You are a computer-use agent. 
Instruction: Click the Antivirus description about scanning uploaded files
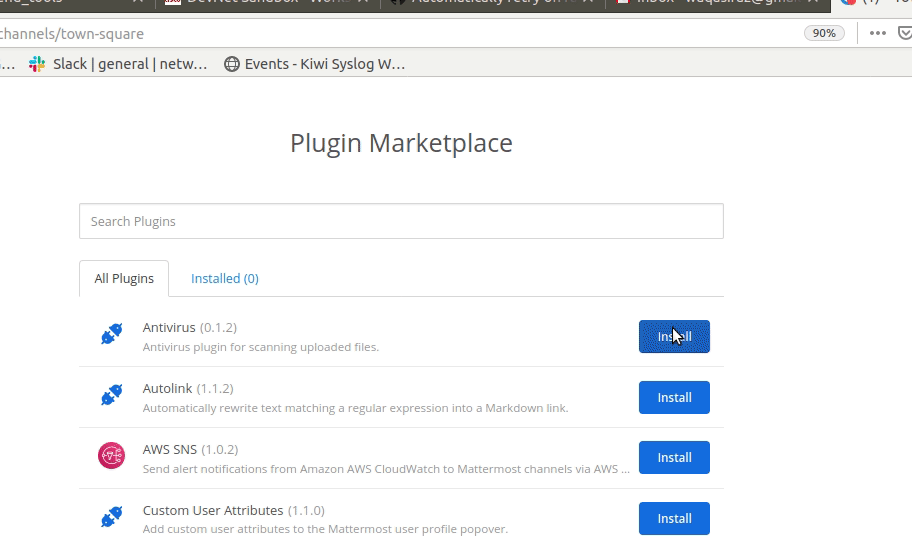tap(261, 347)
